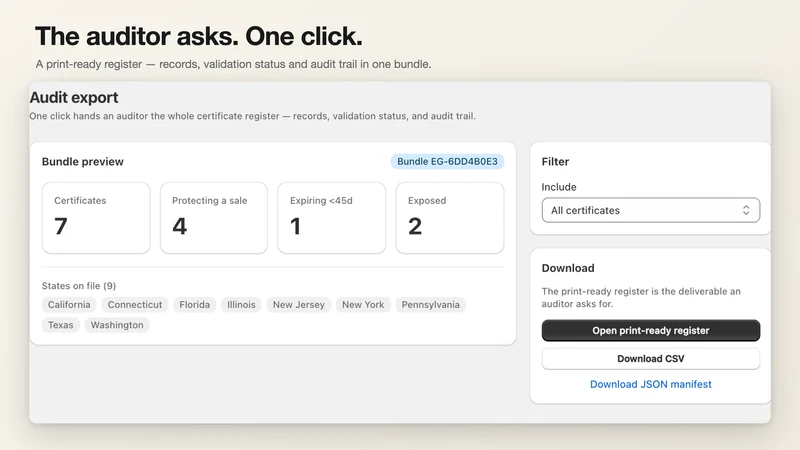The height and width of the screenshot is (450, 800).
Task: Click the dropdown chevron arrows icon
Action: point(746,210)
